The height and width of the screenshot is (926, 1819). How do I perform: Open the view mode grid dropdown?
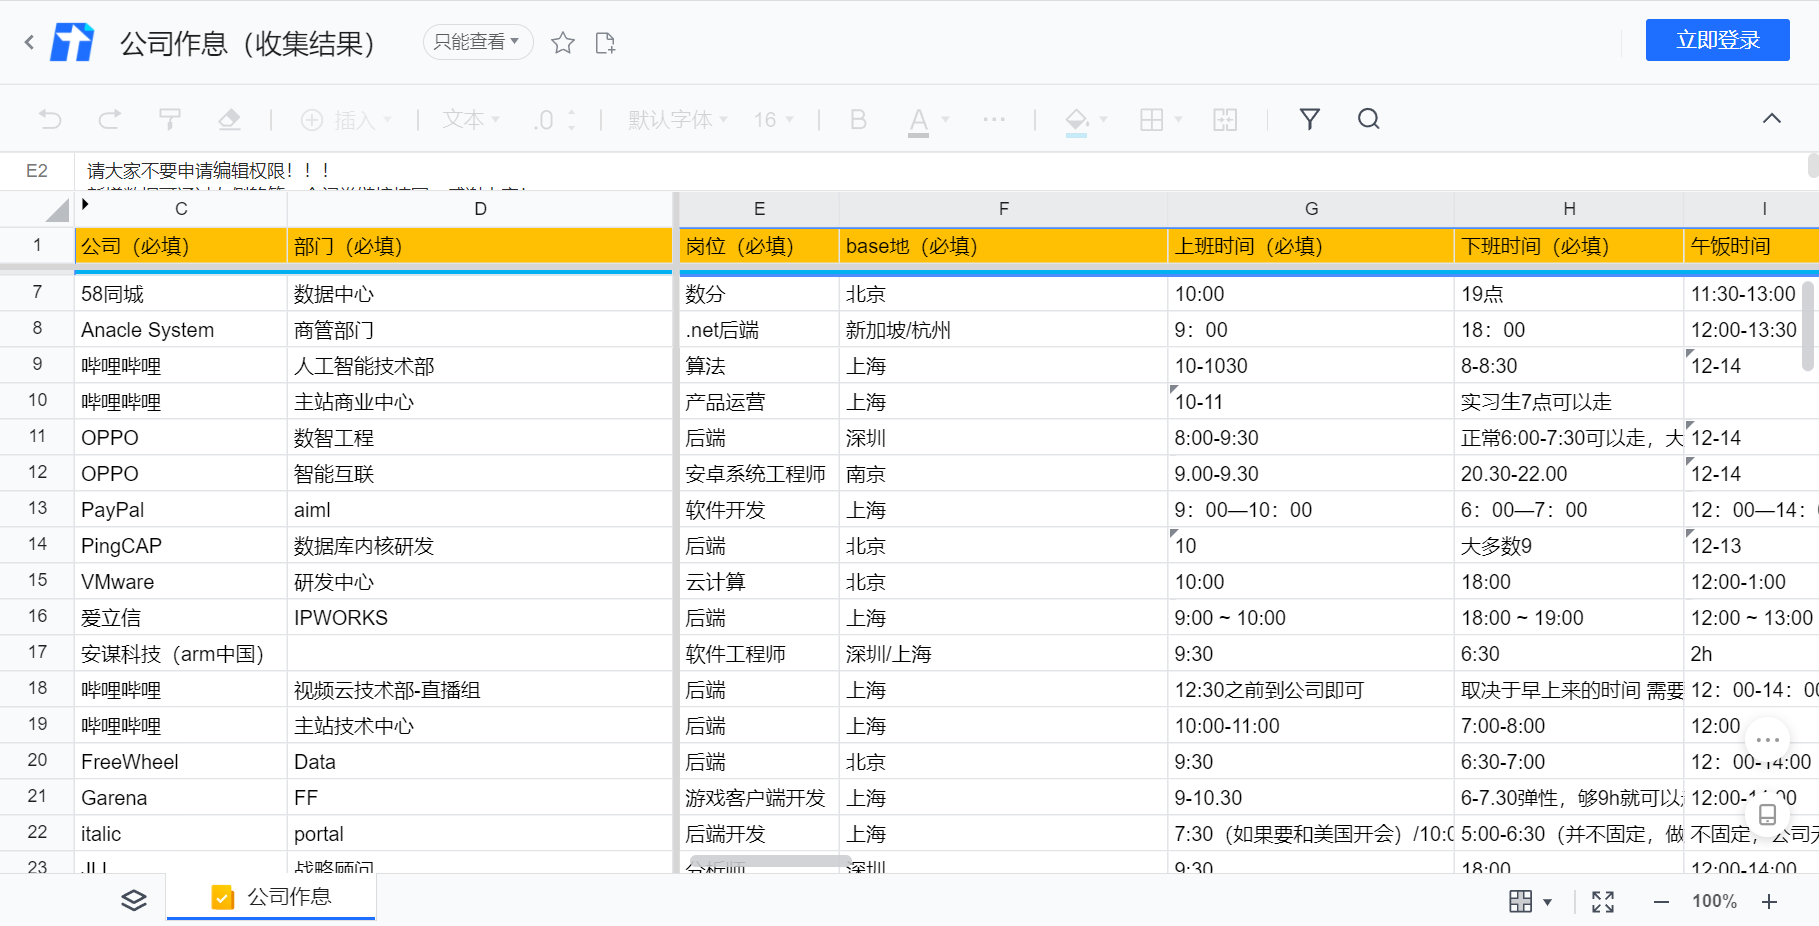tap(1530, 901)
